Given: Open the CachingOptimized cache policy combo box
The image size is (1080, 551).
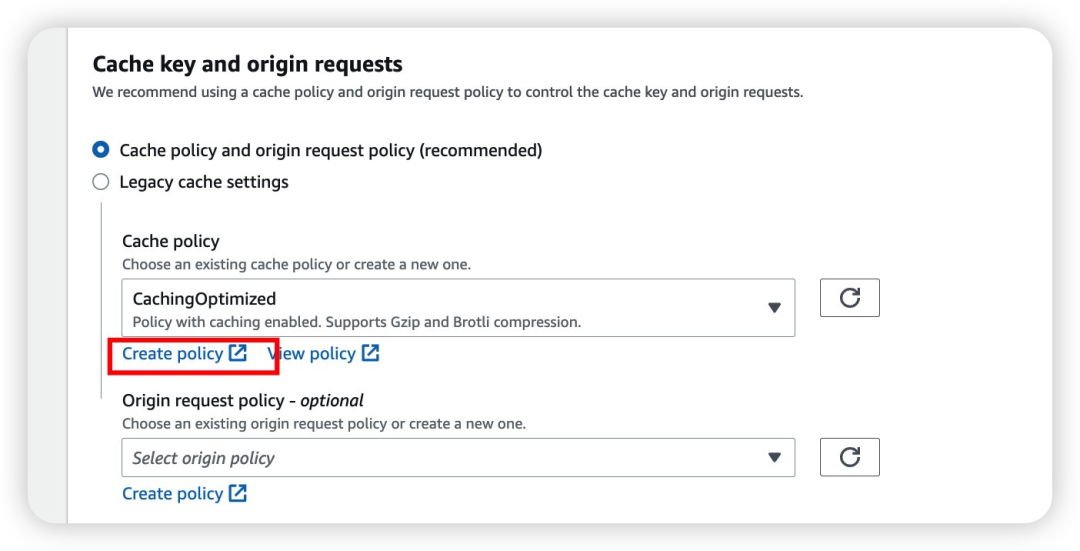Looking at the screenshot, I should click(450, 307).
